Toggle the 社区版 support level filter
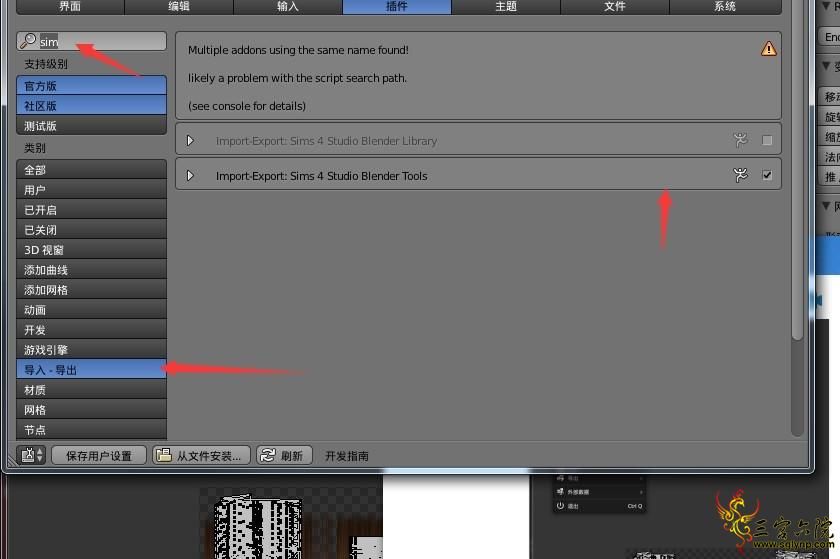840x559 pixels. (x=92, y=105)
